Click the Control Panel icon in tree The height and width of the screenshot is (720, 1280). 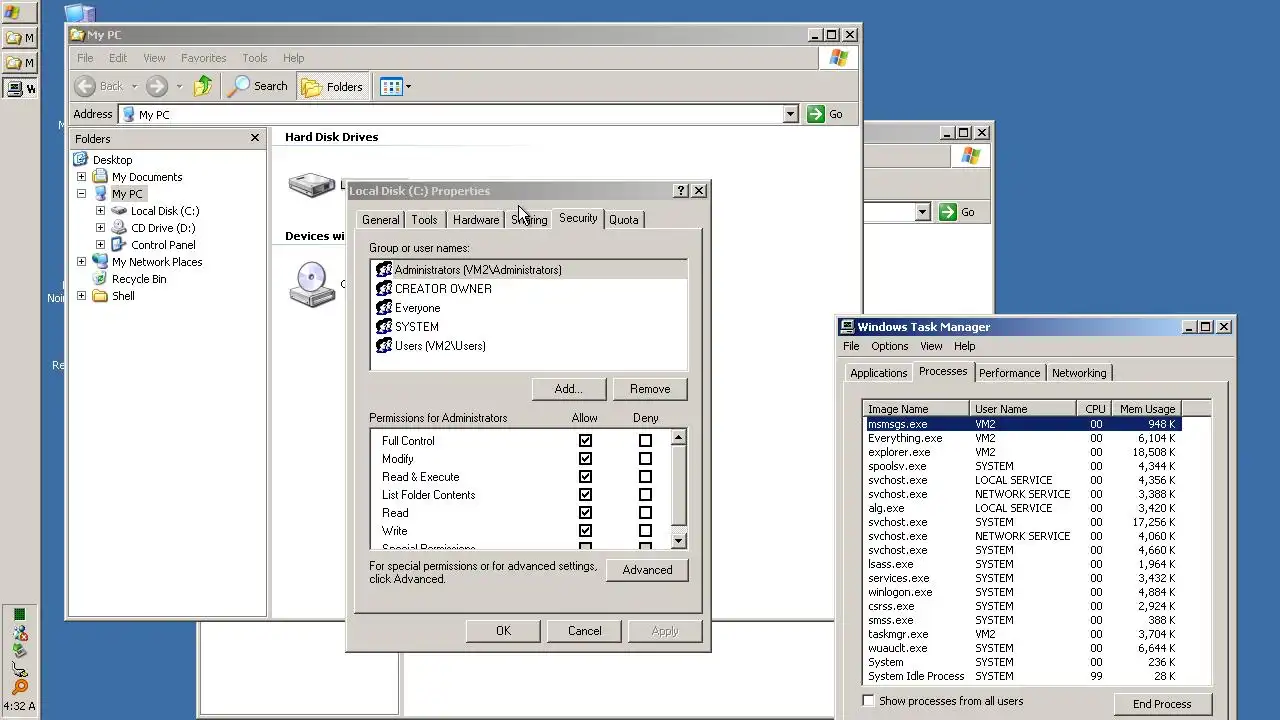coord(119,245)
